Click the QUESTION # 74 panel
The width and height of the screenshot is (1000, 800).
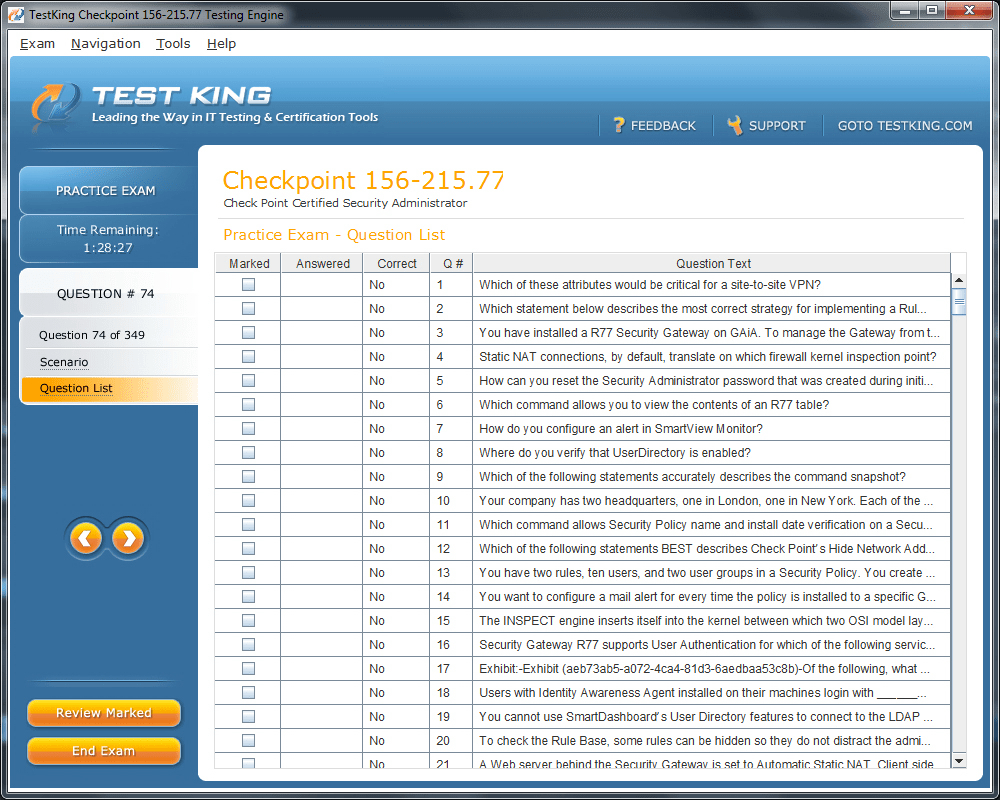point(106,293)
